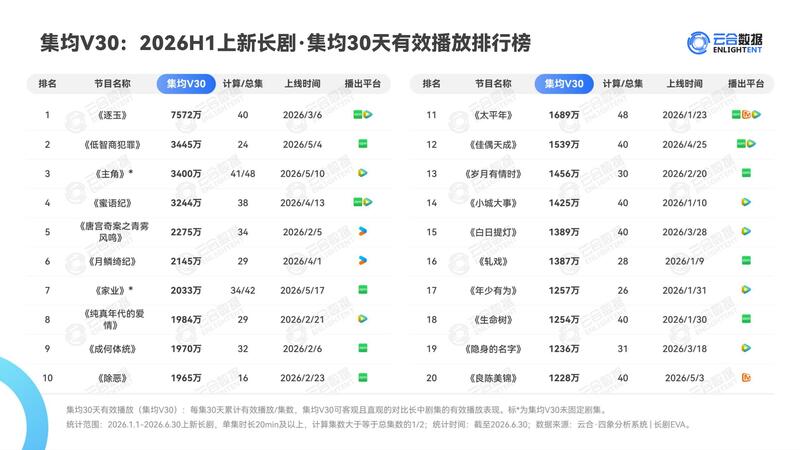This screenshot has height=450, width=800.
Task: Click the show title 《岁月有情时》
Action: point(493,173)
